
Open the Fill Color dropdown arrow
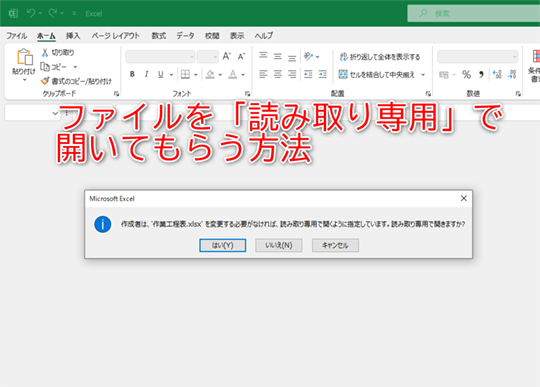click(220, 74)
